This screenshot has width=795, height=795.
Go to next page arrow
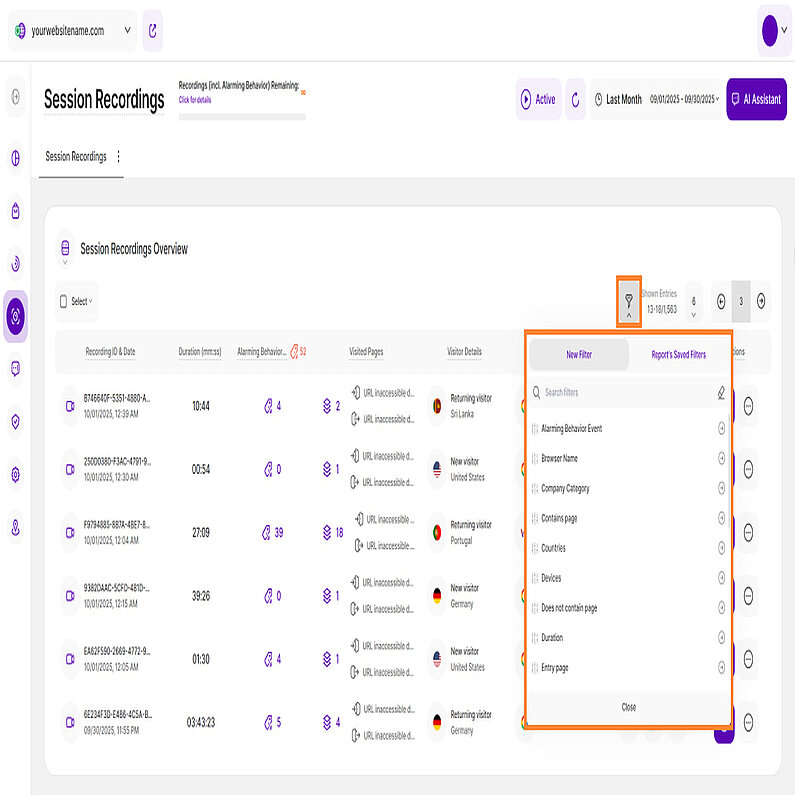pos(761,301)
